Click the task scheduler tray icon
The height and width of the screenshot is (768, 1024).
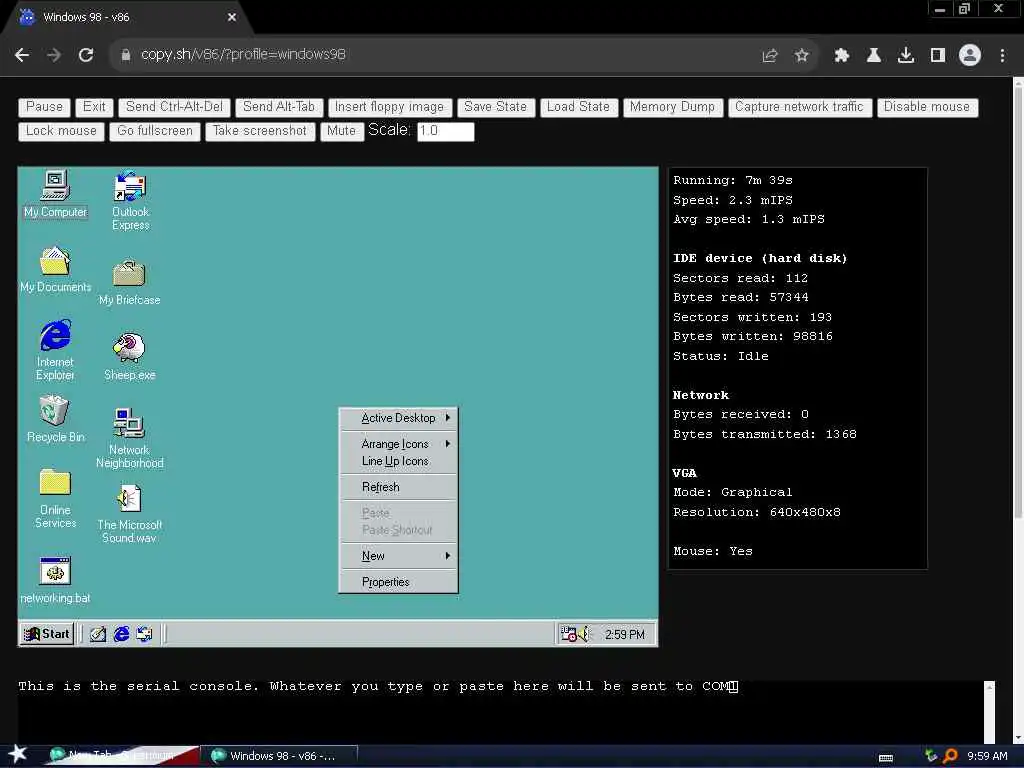click(568, 634)
